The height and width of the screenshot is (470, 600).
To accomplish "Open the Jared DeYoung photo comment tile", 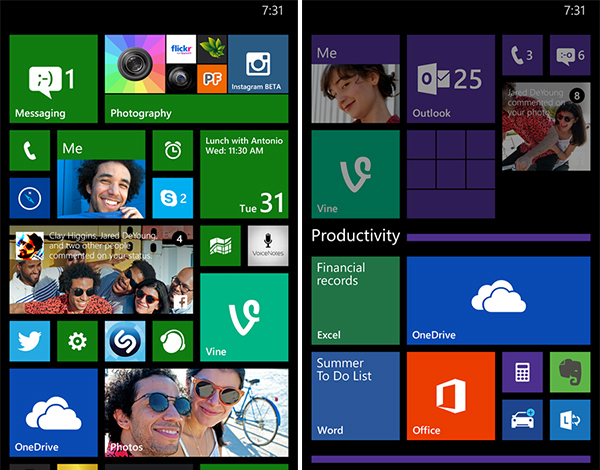I will click(546, 127).
